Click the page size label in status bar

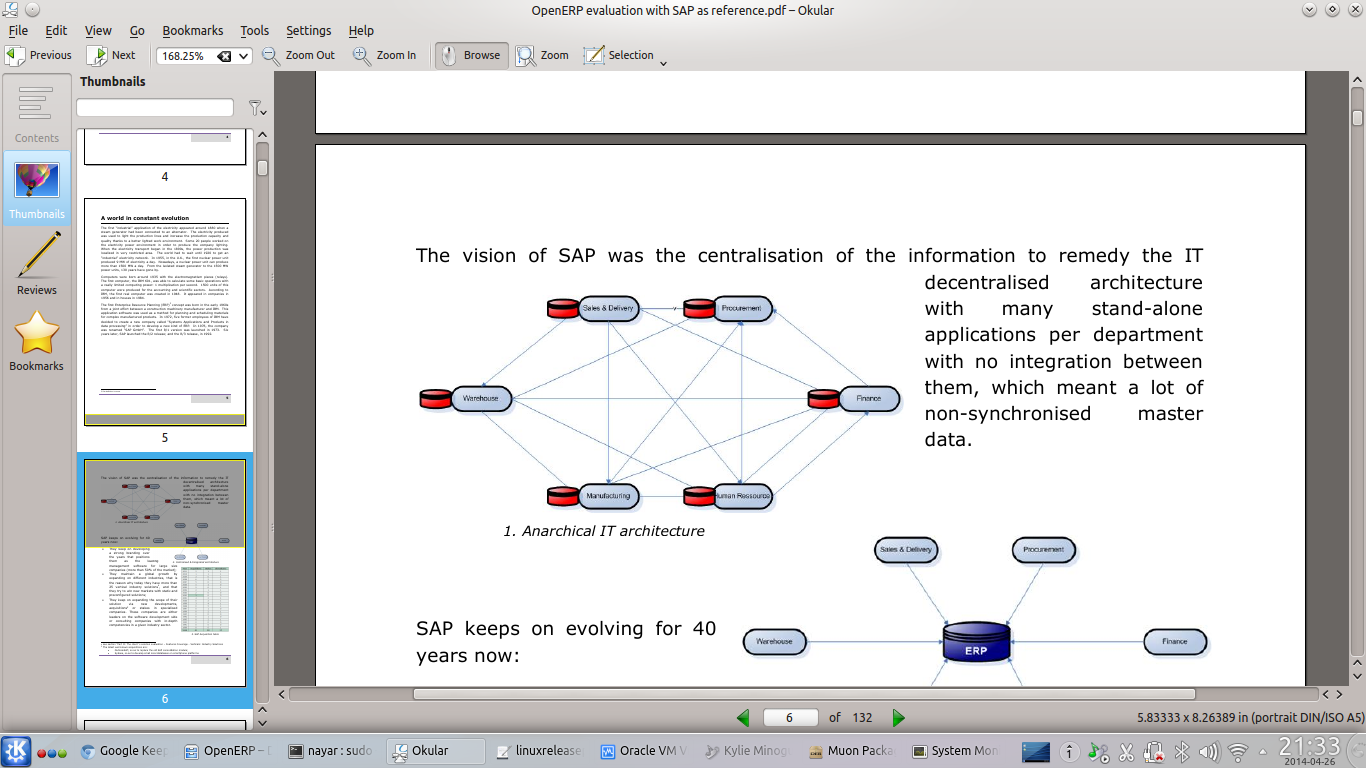1250,717
